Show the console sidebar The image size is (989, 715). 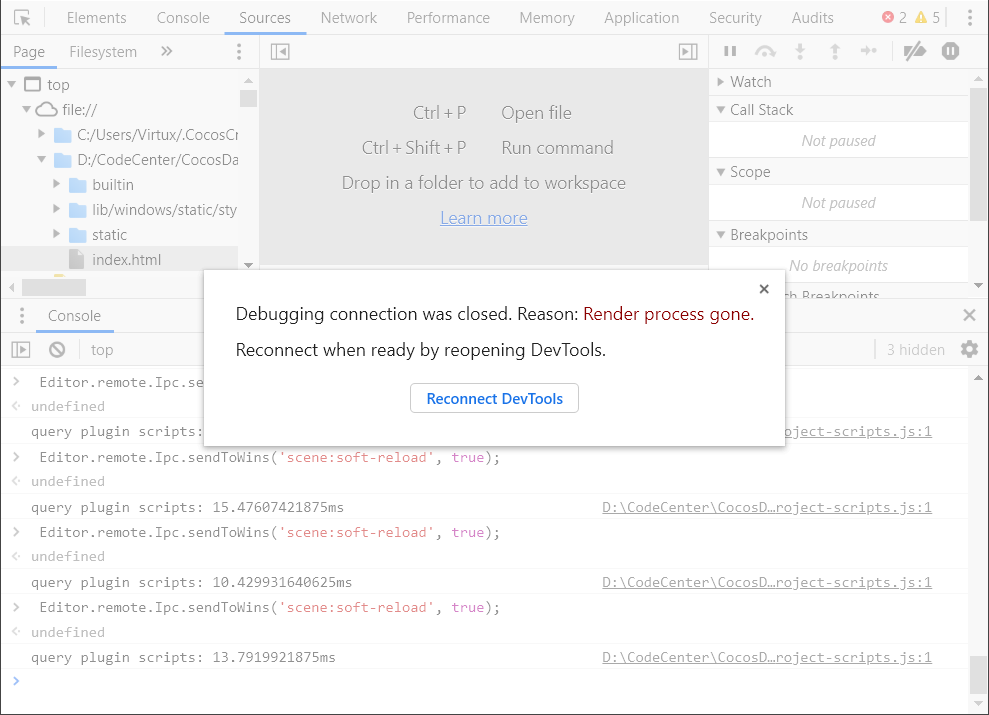(x=21, y=349)
